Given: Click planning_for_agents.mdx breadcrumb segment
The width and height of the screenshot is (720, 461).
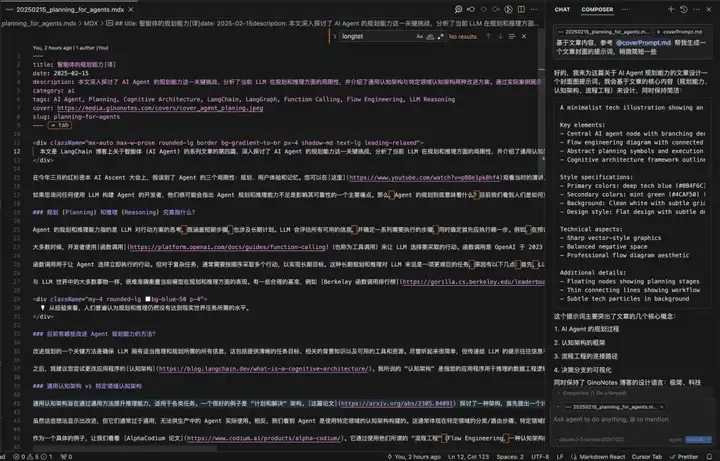Looking at the screenshot, I should coord(39,23).
